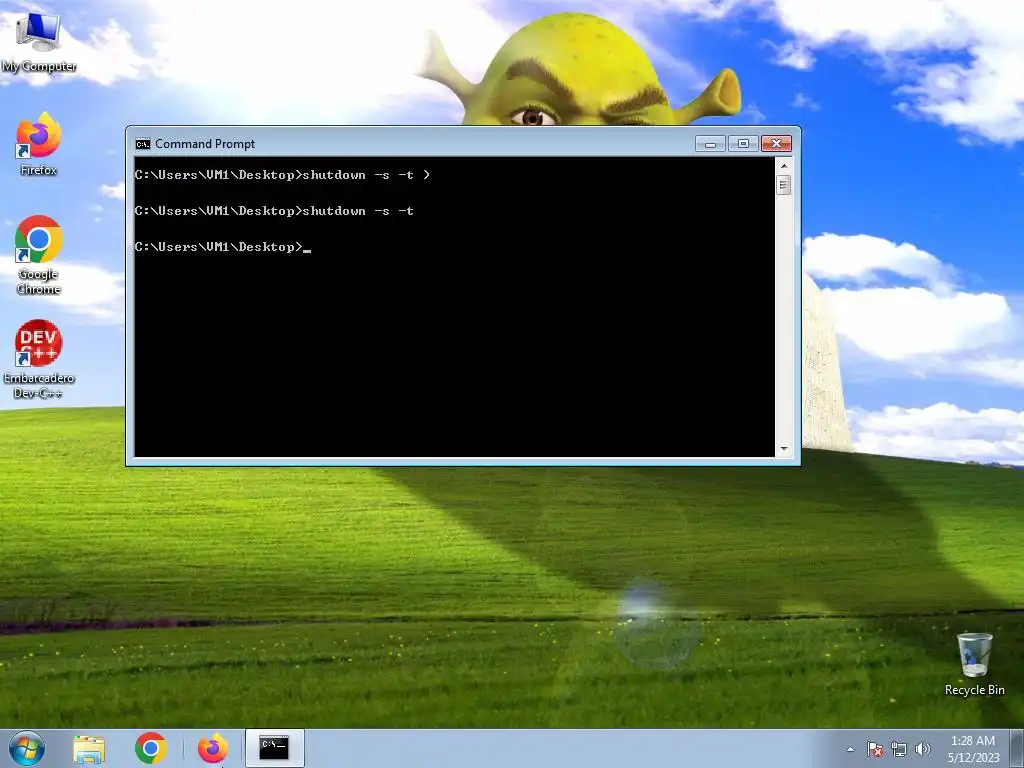This screenshot has width=1024, height=768.
Task: Open the network status tray icon
Action: tap(899, 749)
